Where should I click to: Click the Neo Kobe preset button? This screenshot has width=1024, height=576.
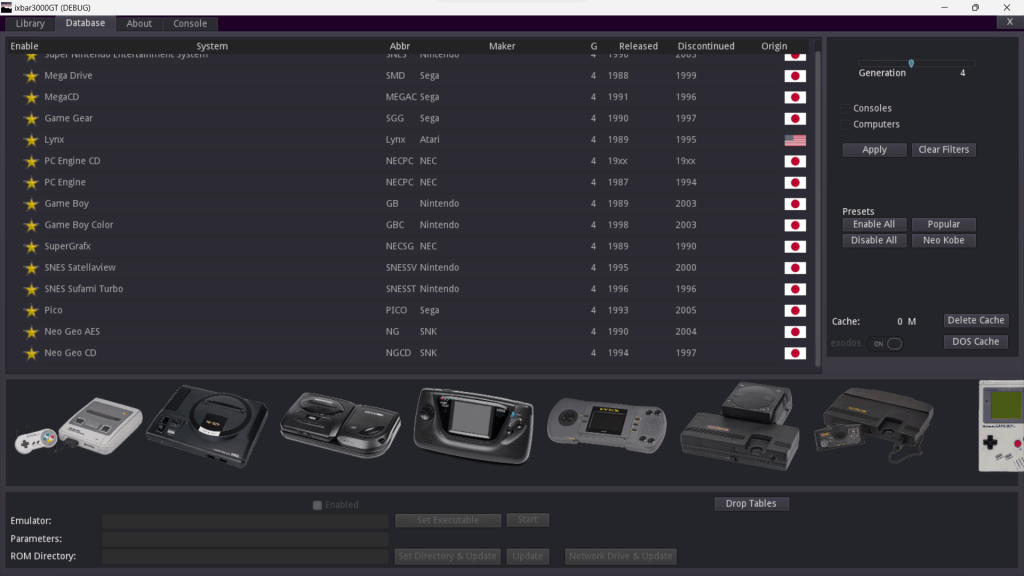pyautogui.click(x=943, y=240)
